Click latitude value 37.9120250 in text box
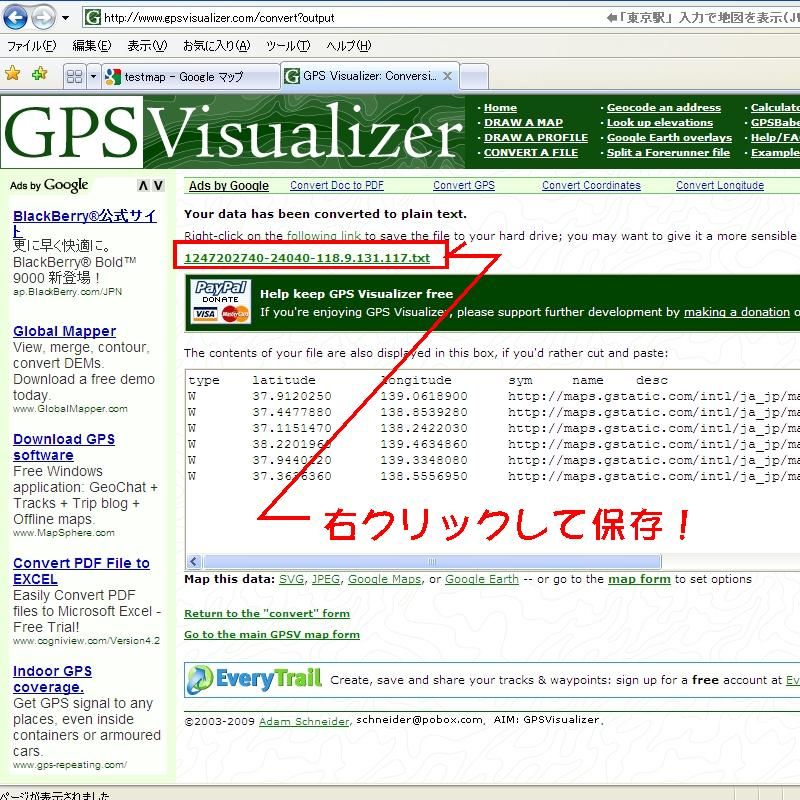 (x=292, y=396)
